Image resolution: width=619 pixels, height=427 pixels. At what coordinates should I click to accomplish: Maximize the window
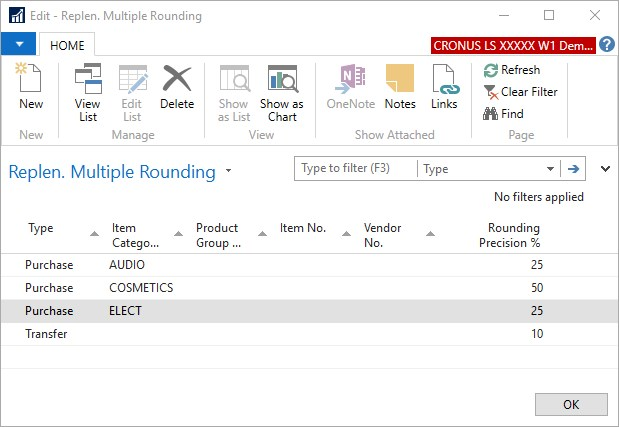[549, 15]
